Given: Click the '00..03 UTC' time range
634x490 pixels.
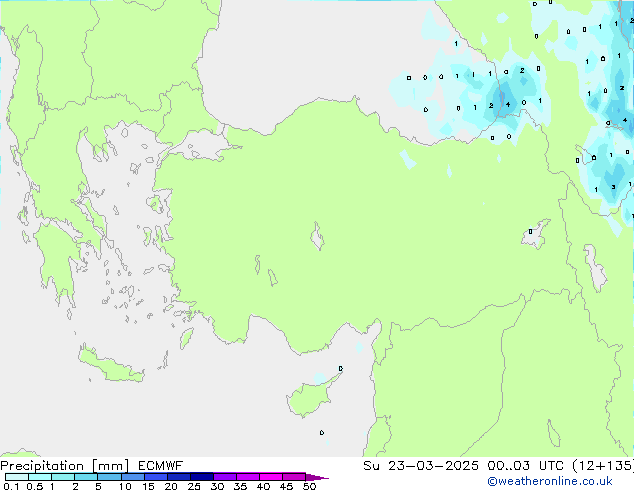Looking at the screenshot, I should (x=525, y=466).
